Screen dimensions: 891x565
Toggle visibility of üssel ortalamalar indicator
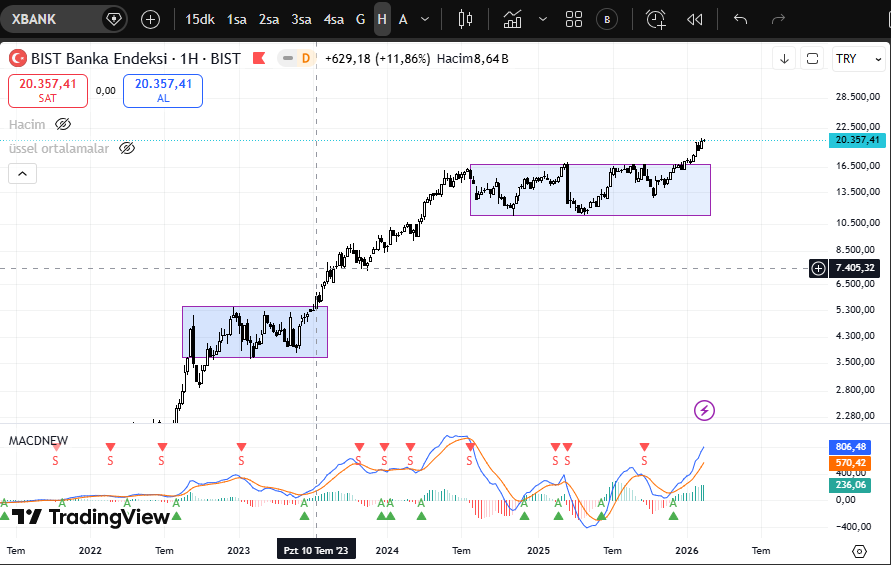[127, 148]
